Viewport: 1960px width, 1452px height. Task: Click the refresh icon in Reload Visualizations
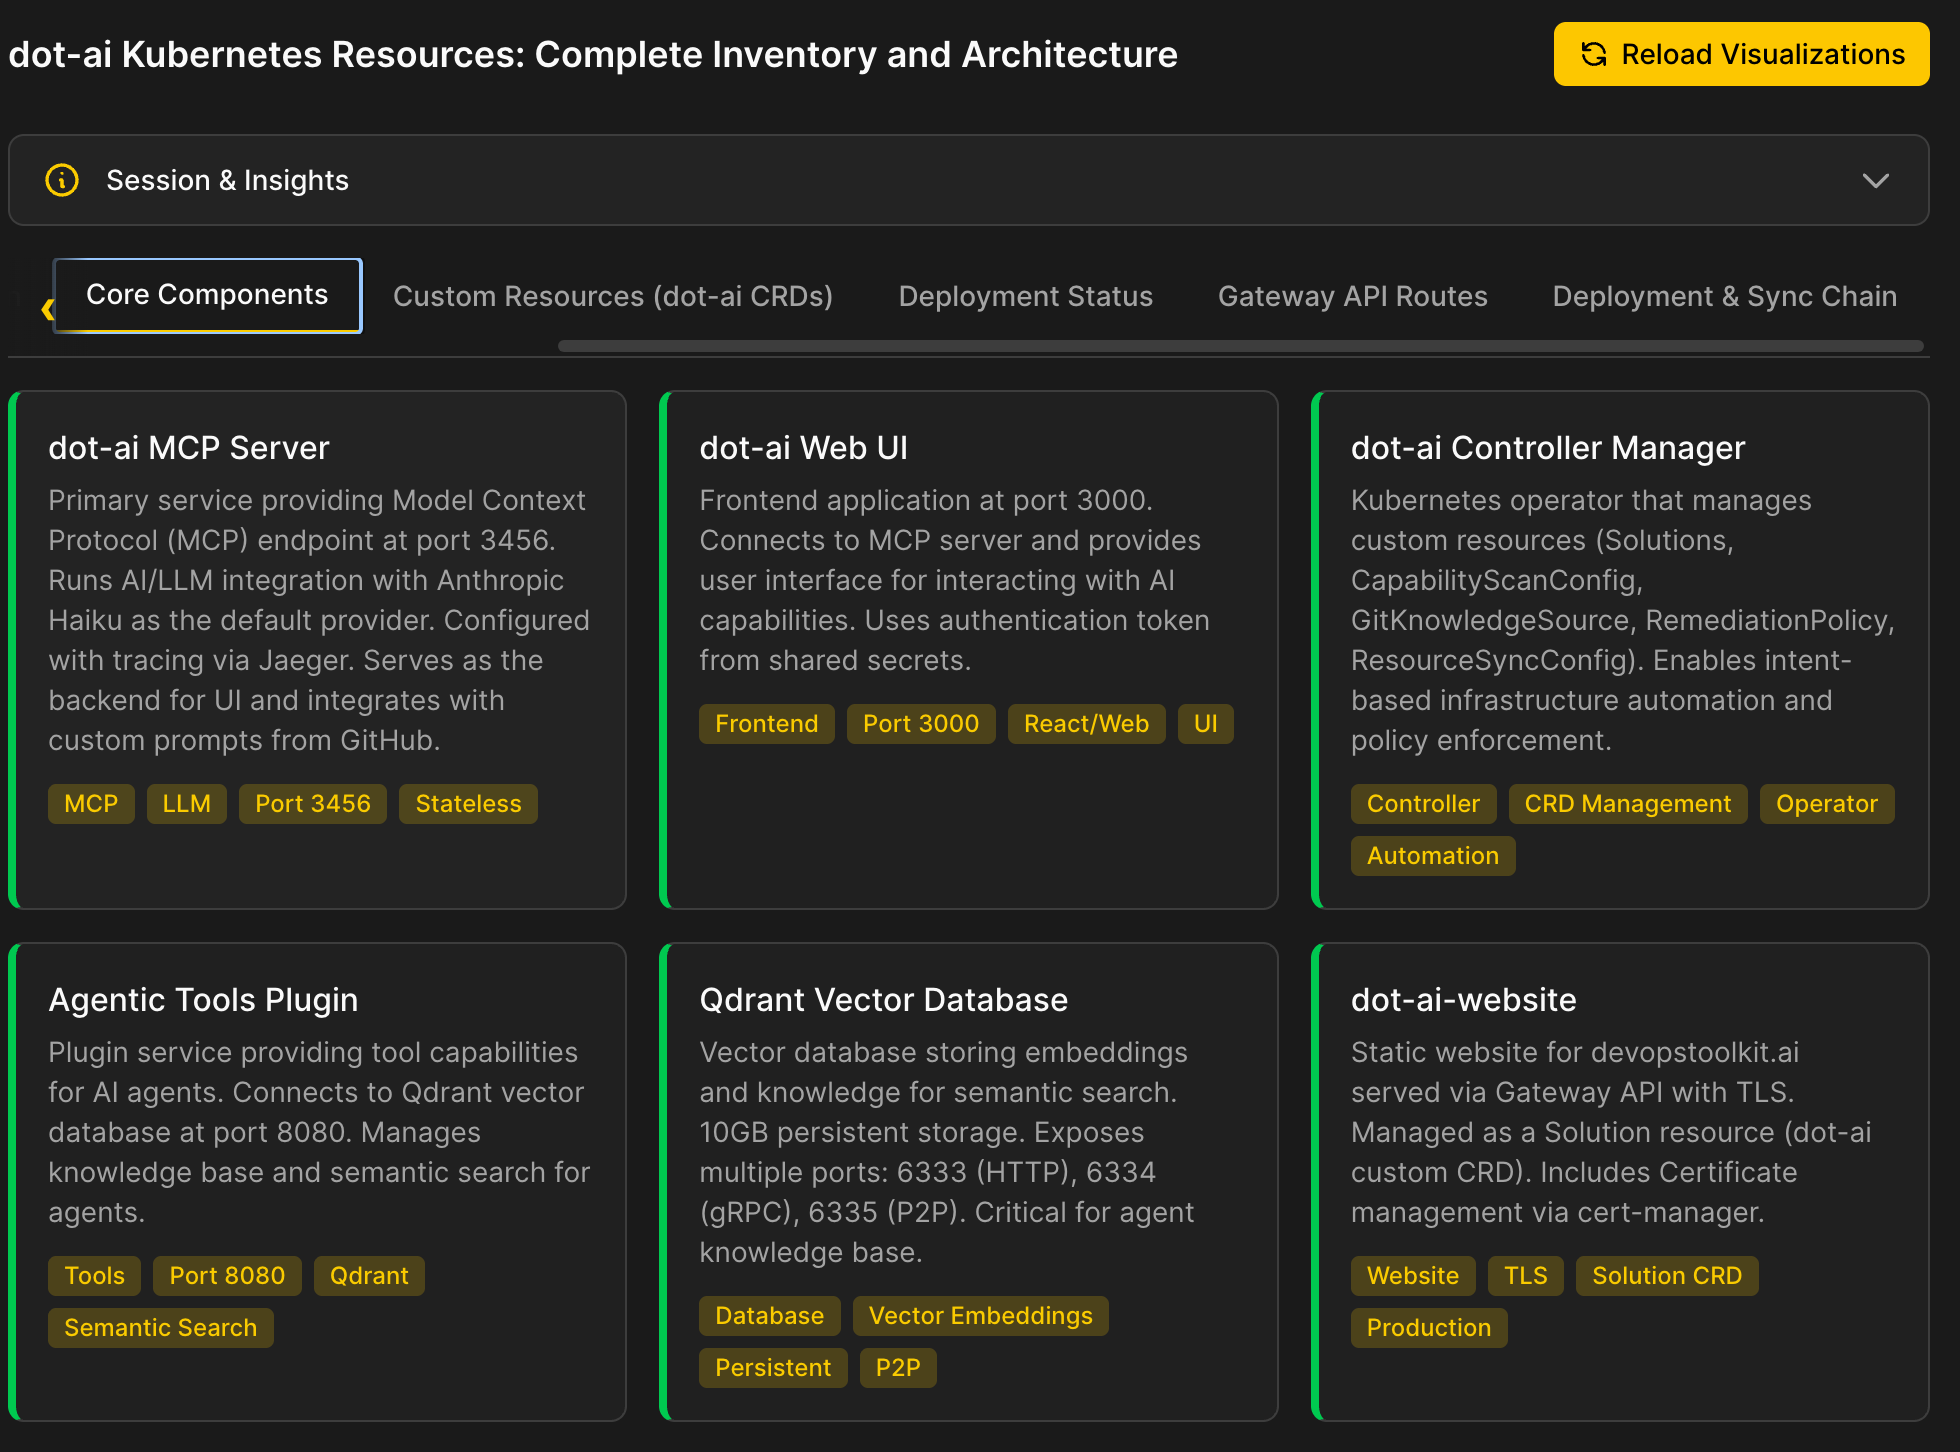(x=1594, y=54)
